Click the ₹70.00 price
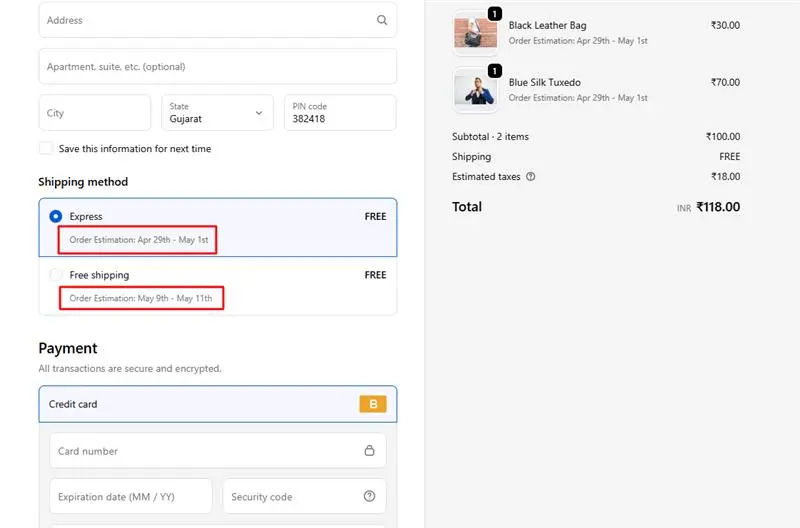This screenshot has height=528, width=800. (x=725, y=82)
